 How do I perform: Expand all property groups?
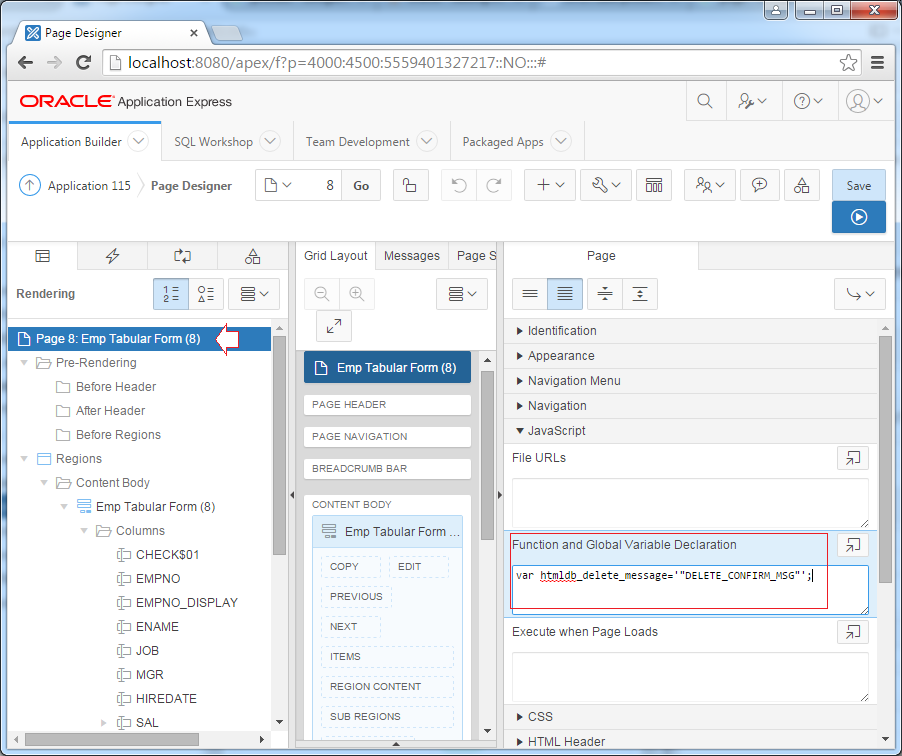[640, 294]
